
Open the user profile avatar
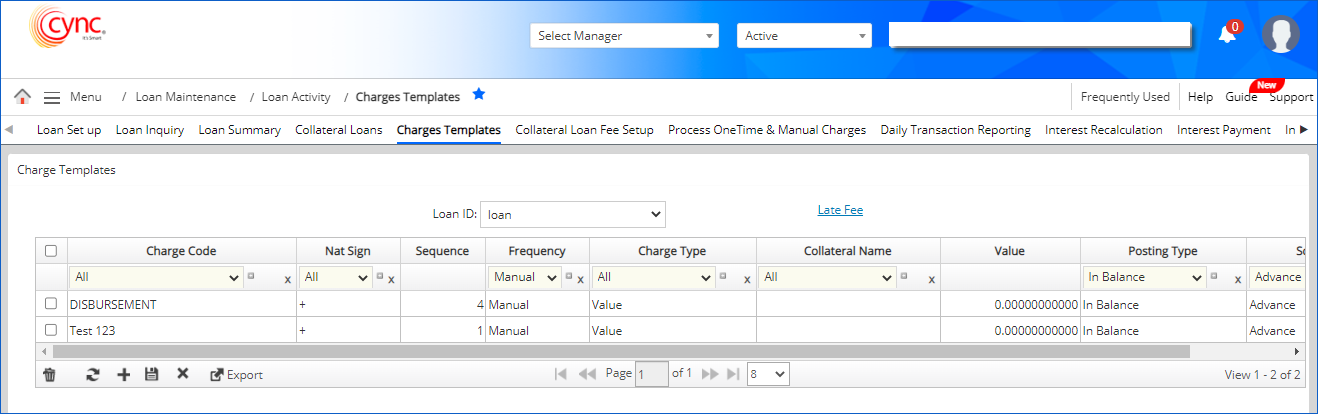pos(1280,35)
